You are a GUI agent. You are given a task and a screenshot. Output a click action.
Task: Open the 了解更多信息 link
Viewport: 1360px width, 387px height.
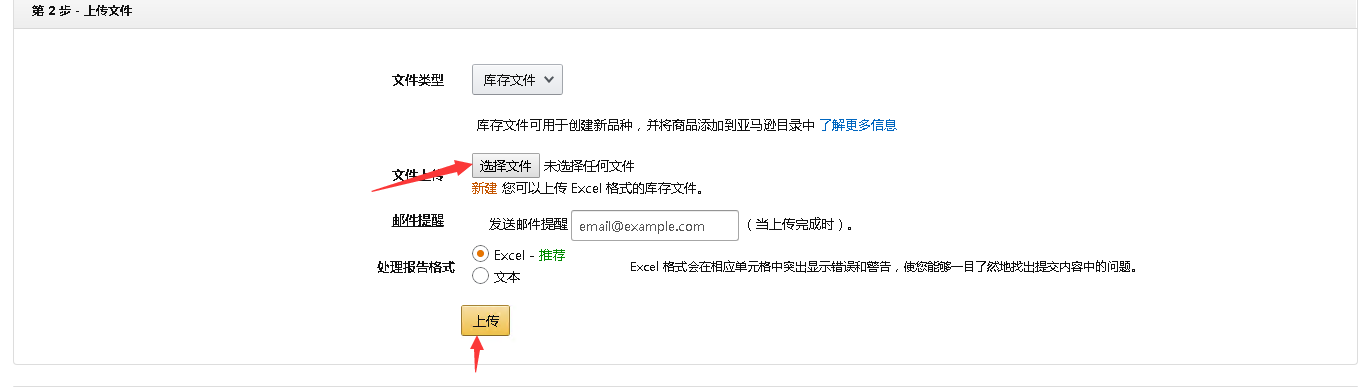(x=858, y=125)
